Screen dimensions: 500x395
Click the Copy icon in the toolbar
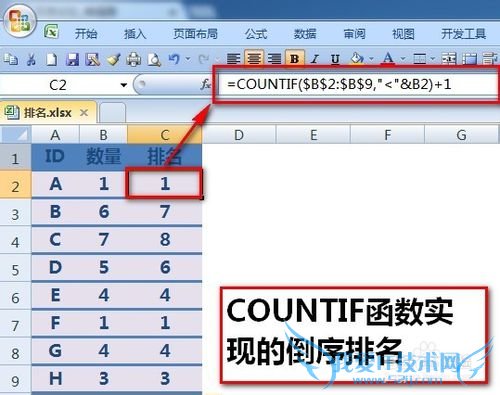pos(11,59)
